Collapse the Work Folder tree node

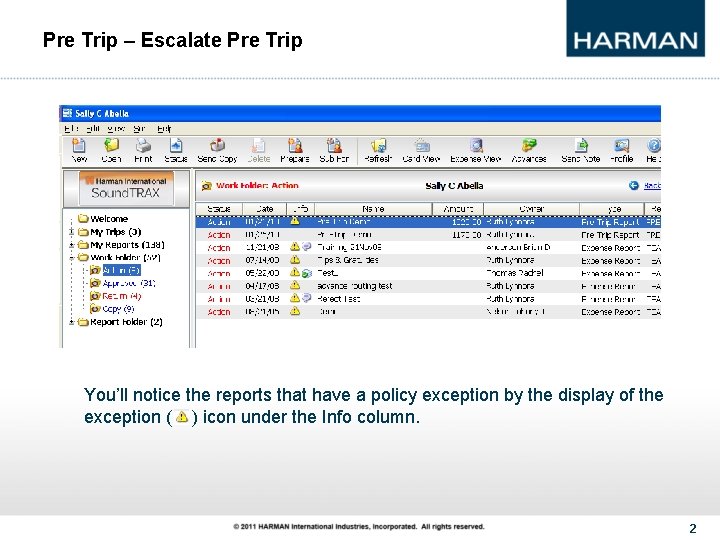72,258
